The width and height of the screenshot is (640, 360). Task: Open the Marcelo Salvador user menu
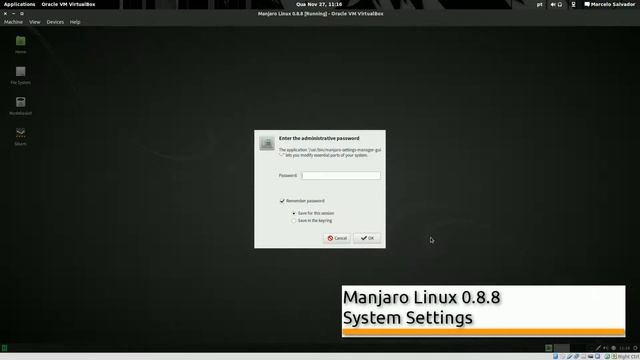pyautogui.click(x=613, y=4)
